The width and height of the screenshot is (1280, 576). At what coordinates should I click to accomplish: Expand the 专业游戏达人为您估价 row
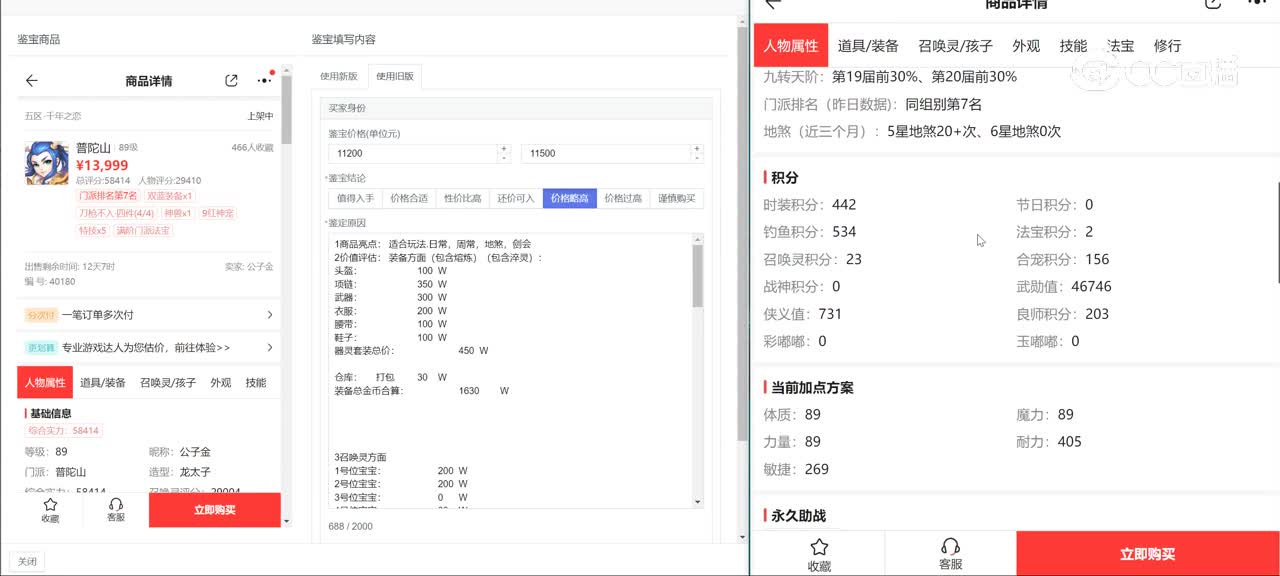(150, 348)
